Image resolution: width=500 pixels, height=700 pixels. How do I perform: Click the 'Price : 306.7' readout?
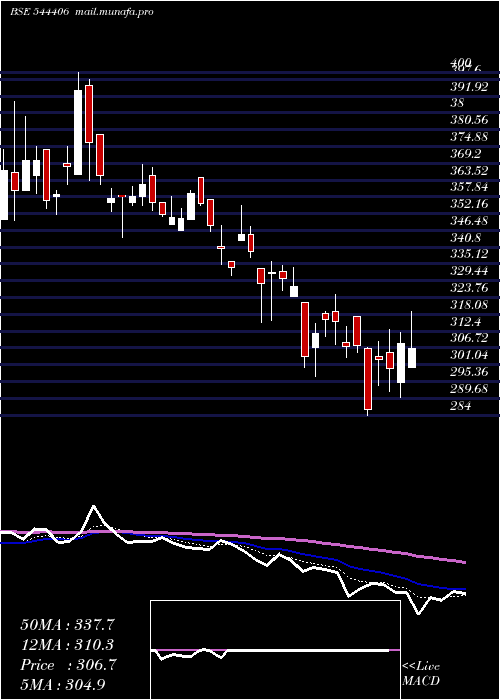click(x=68, y=665)
